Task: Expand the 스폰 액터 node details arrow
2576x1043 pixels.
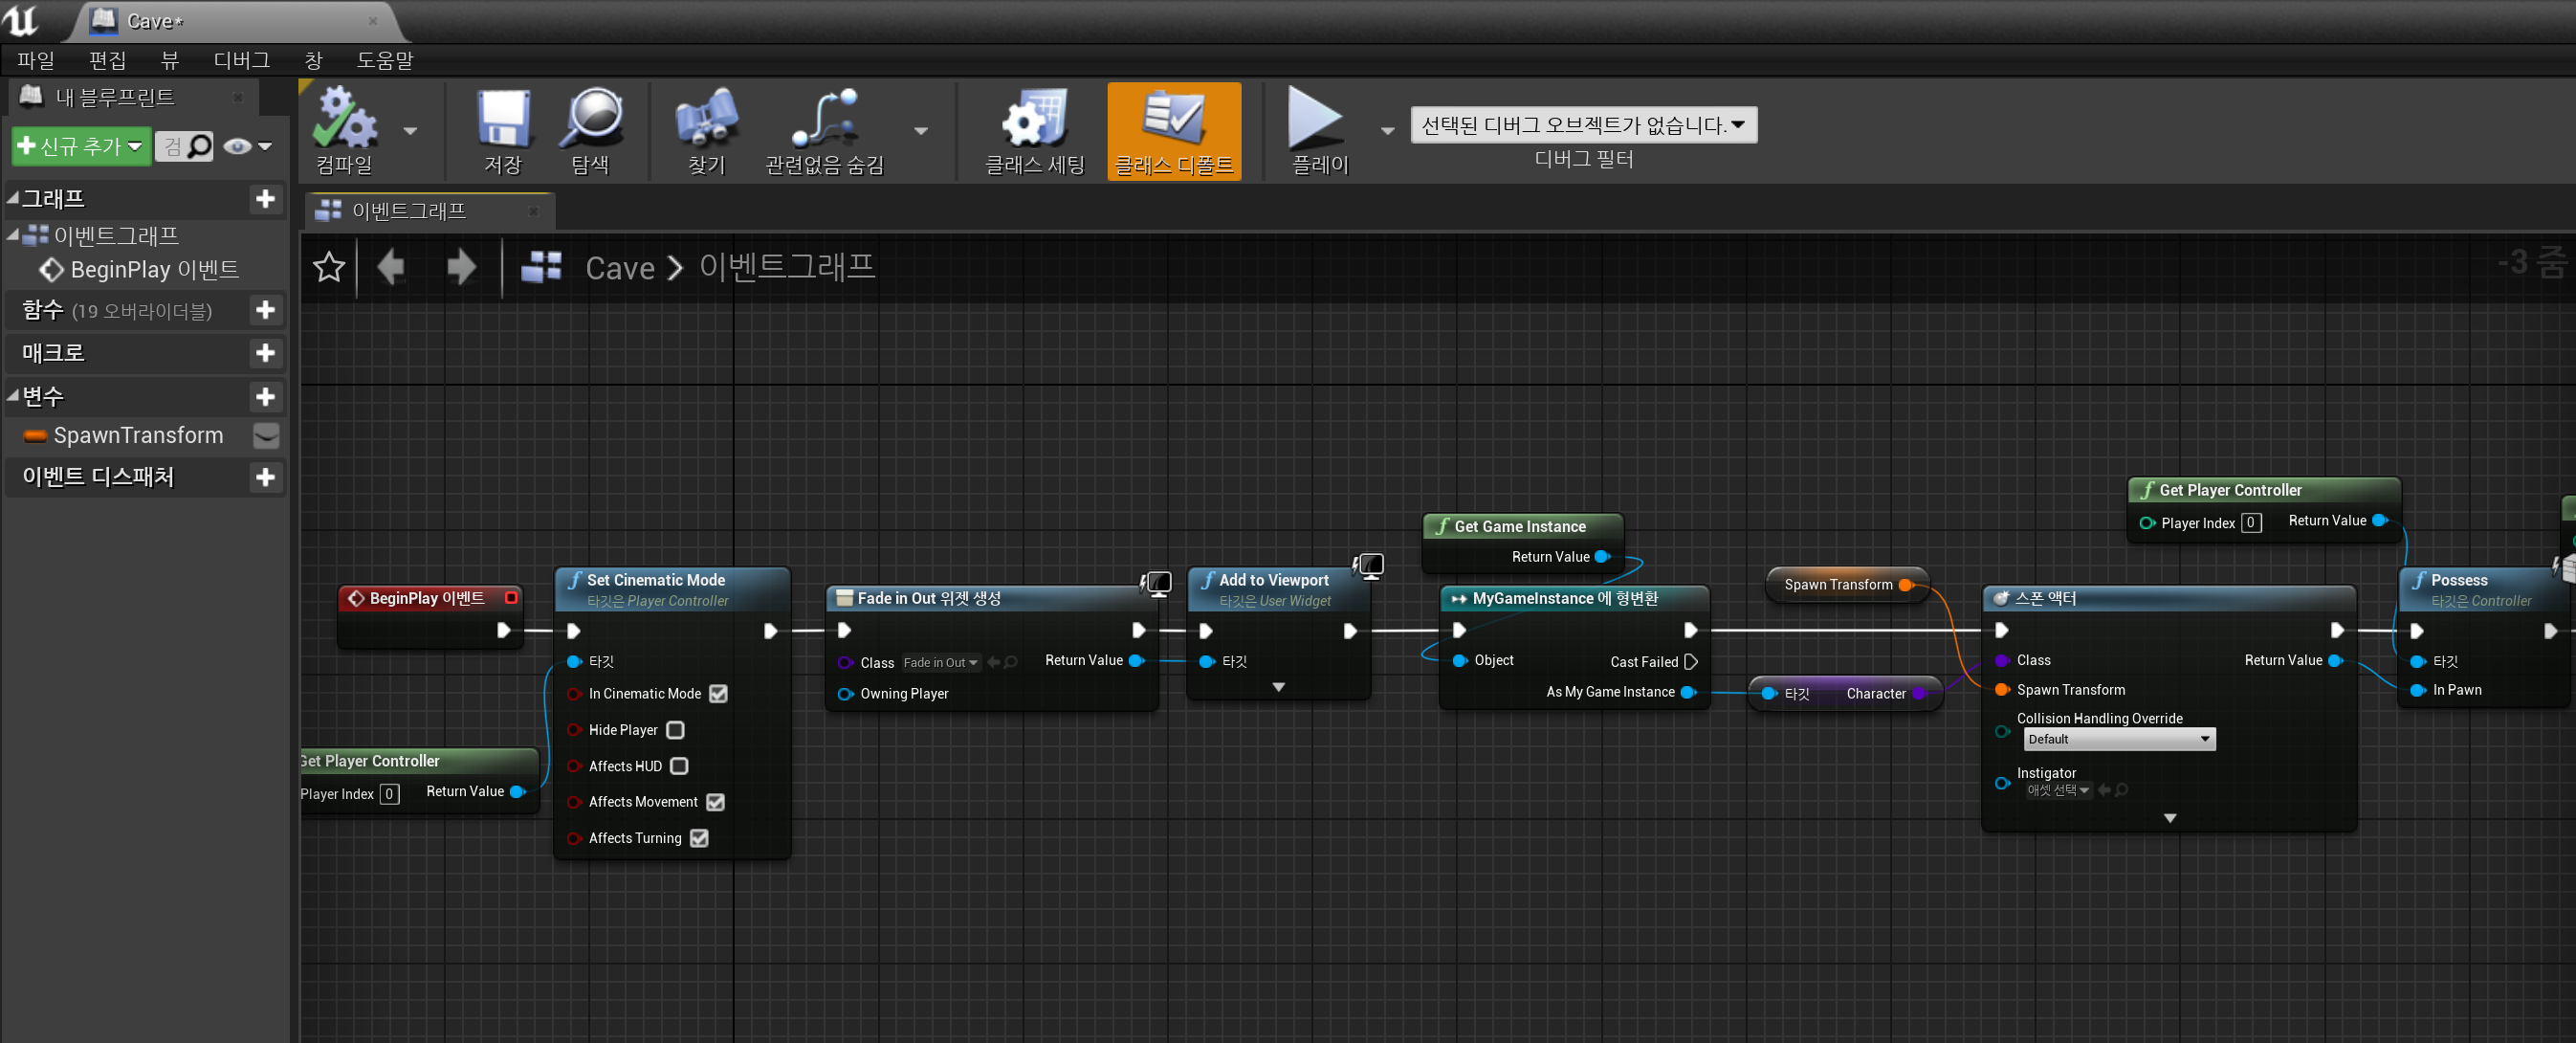Action: 2169,817
